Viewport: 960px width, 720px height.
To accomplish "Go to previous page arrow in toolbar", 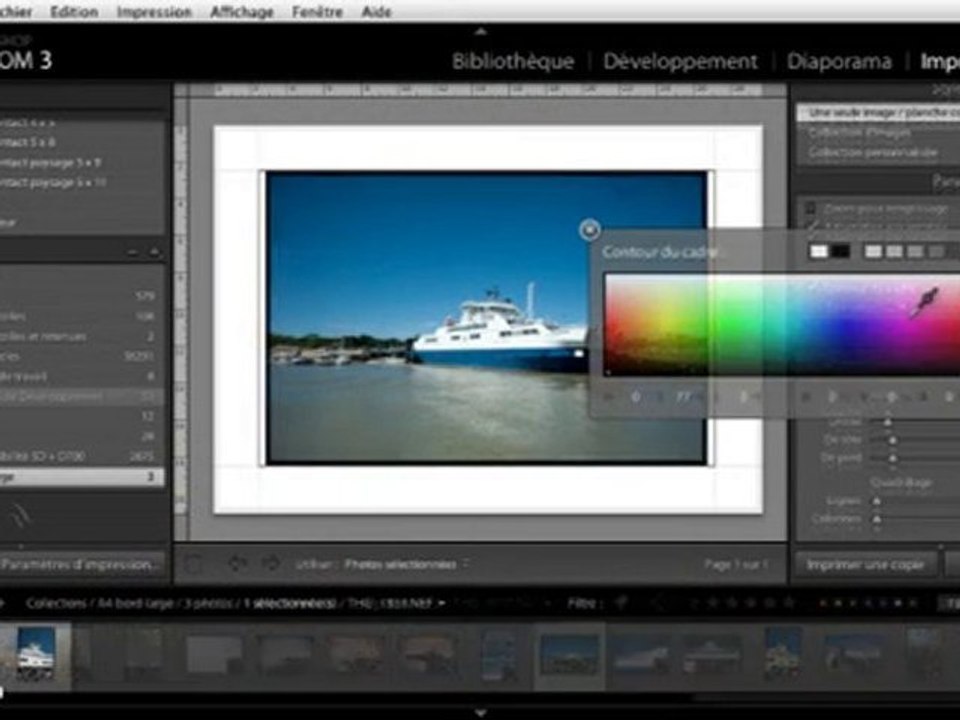I will pos(237,564).
